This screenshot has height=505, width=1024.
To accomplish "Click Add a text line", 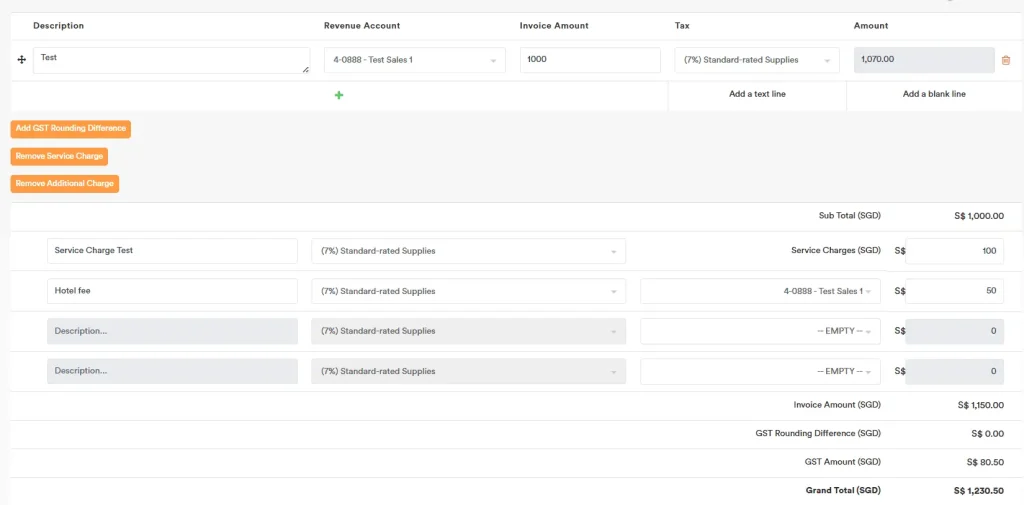I will click(x=757, y=94).
